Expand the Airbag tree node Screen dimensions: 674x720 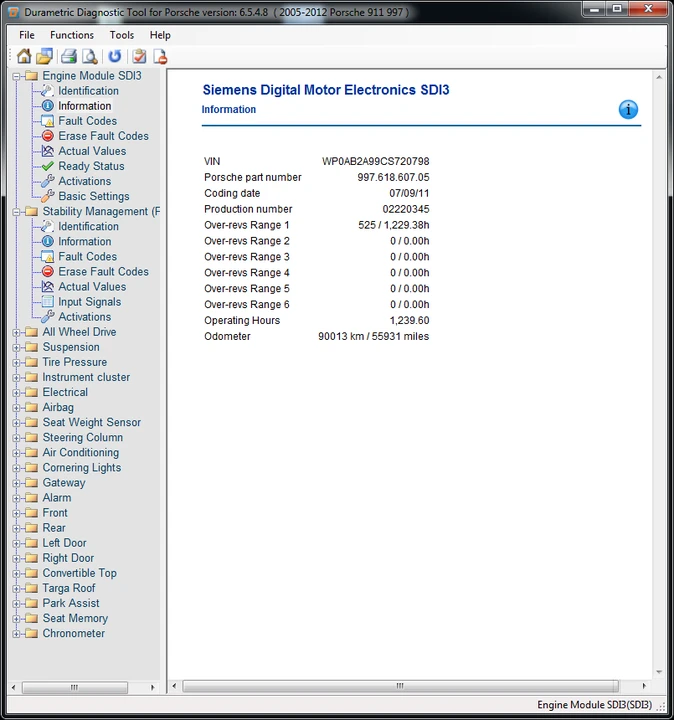point(17,408)
